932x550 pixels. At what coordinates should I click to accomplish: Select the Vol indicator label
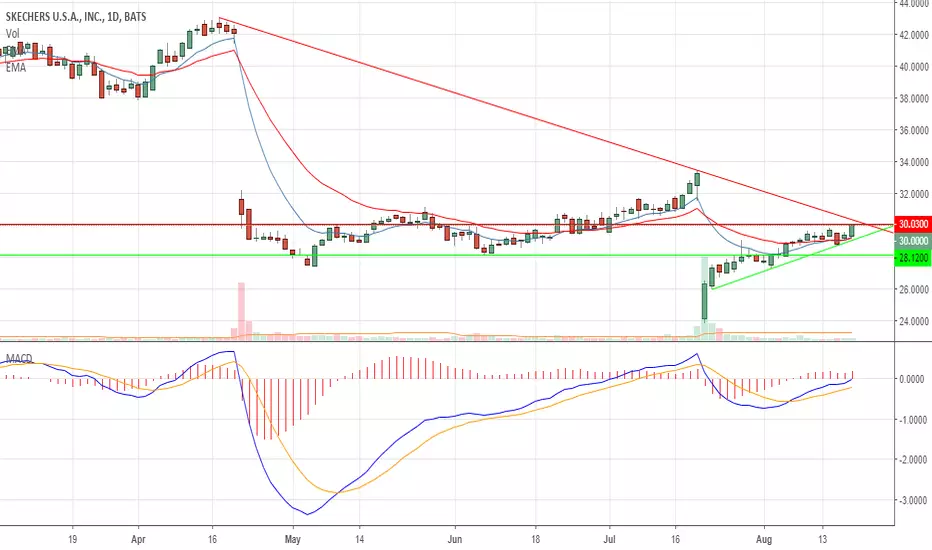(12, 34)
